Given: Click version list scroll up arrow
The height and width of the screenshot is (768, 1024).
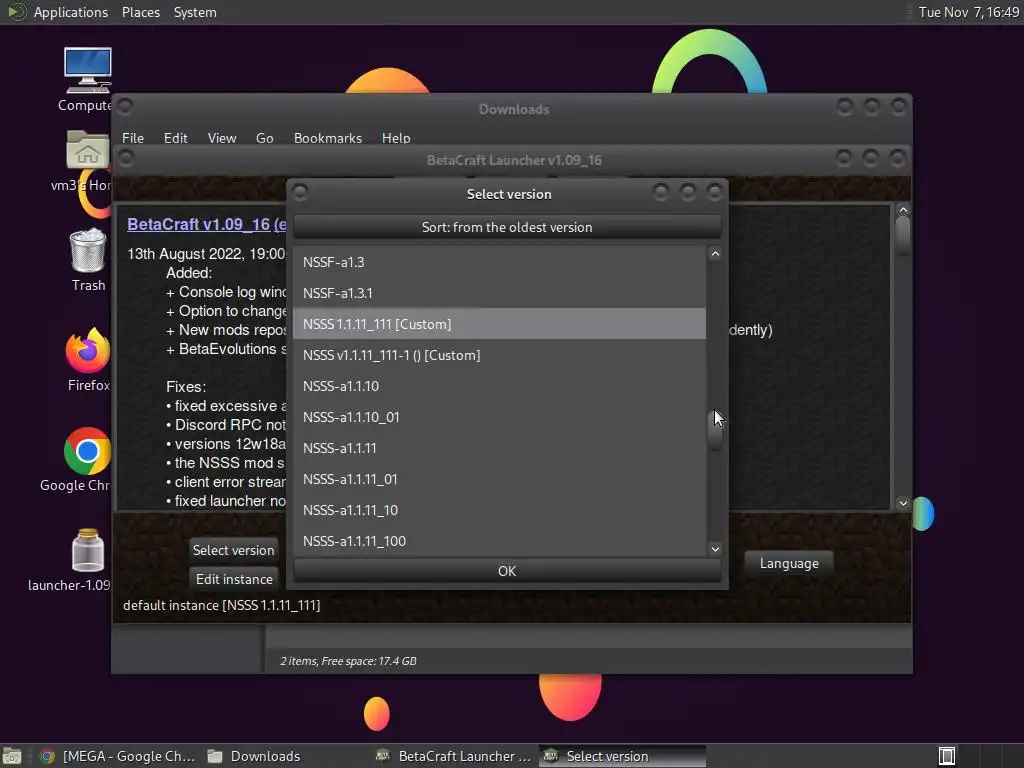Looking at the screenshot, I should coord(715,254).
